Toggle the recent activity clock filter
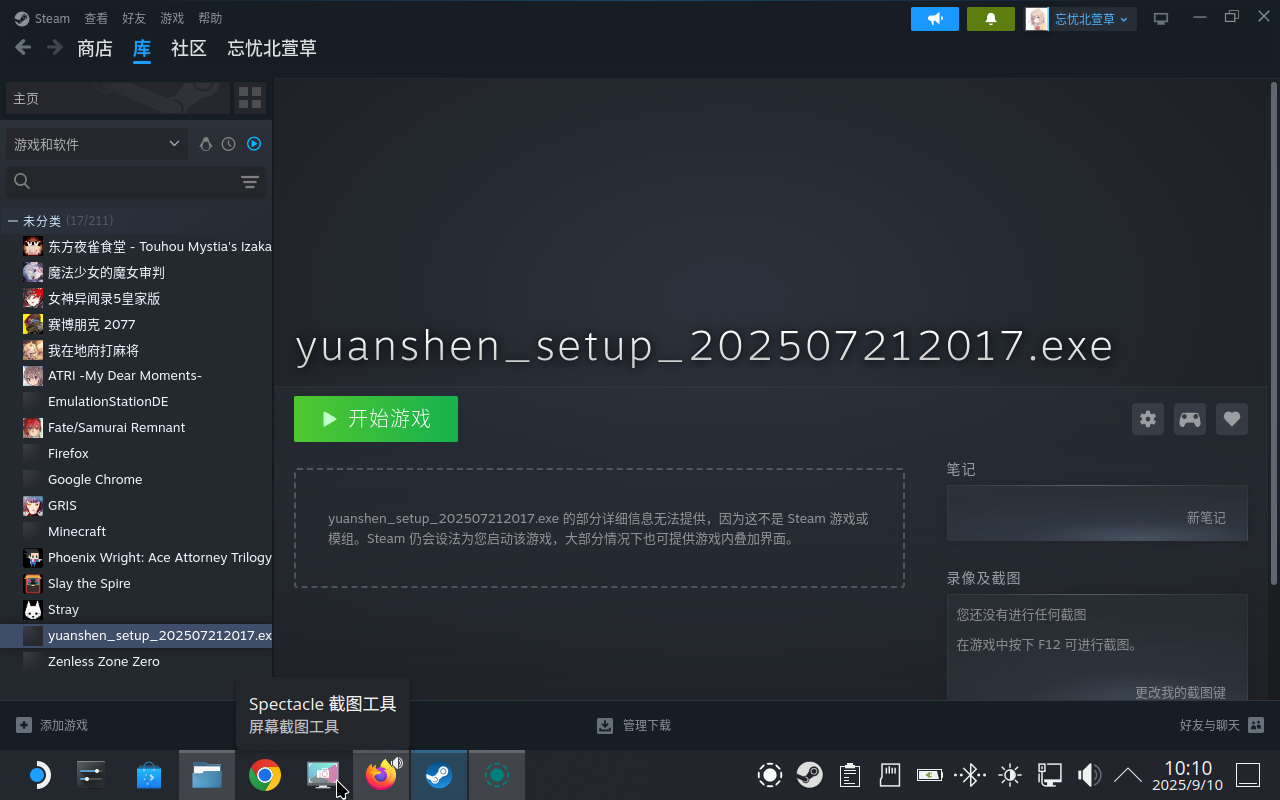Image resolution: width=1280 pixels, height=800 pixels. 229,144
